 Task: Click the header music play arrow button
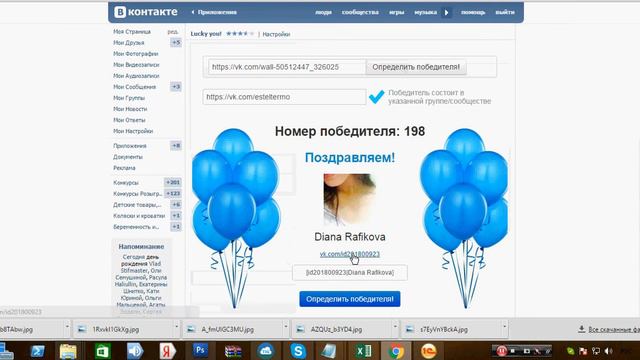pos(446,12)
